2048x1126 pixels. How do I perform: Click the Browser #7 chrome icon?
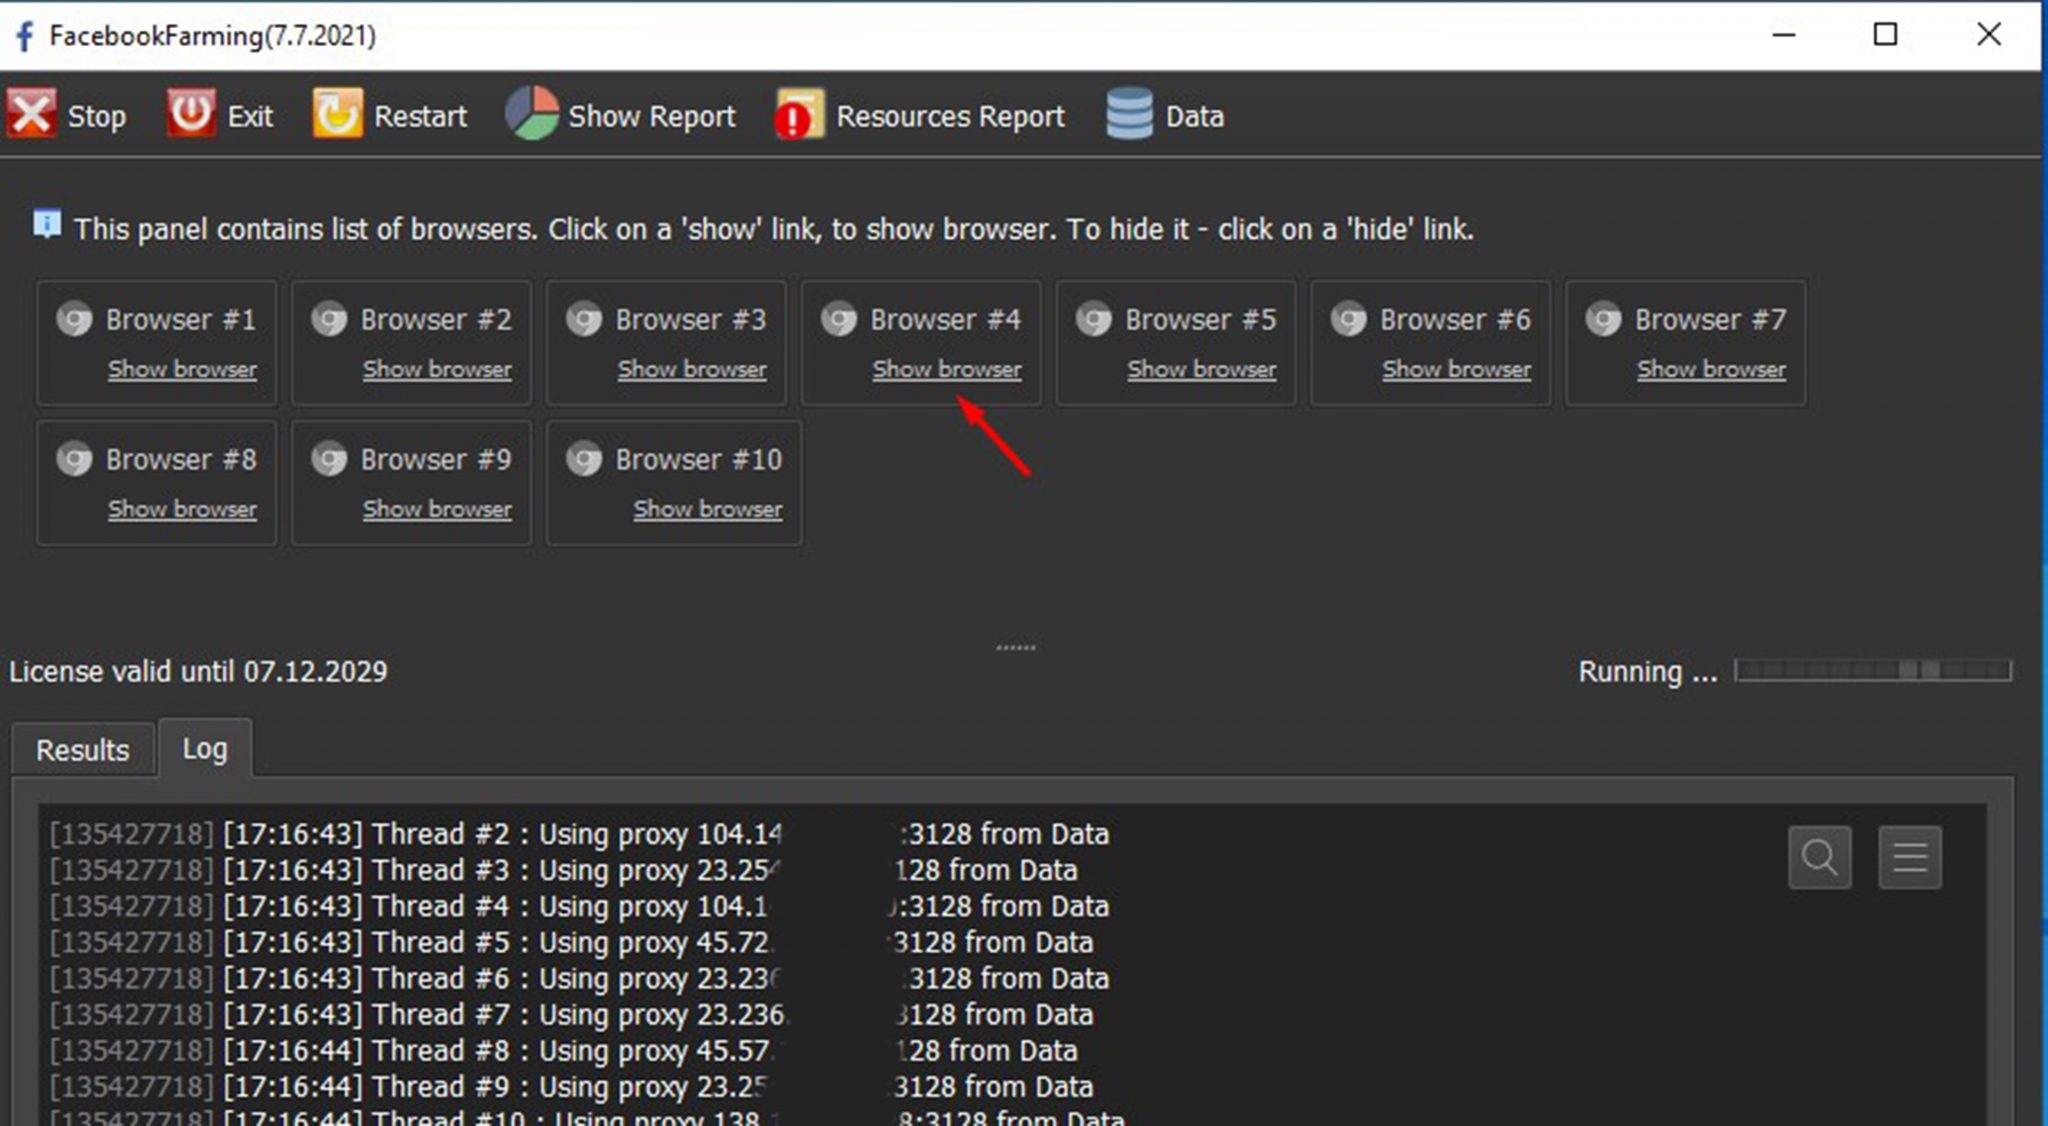pyautogui.click(x=1604, y=319)
